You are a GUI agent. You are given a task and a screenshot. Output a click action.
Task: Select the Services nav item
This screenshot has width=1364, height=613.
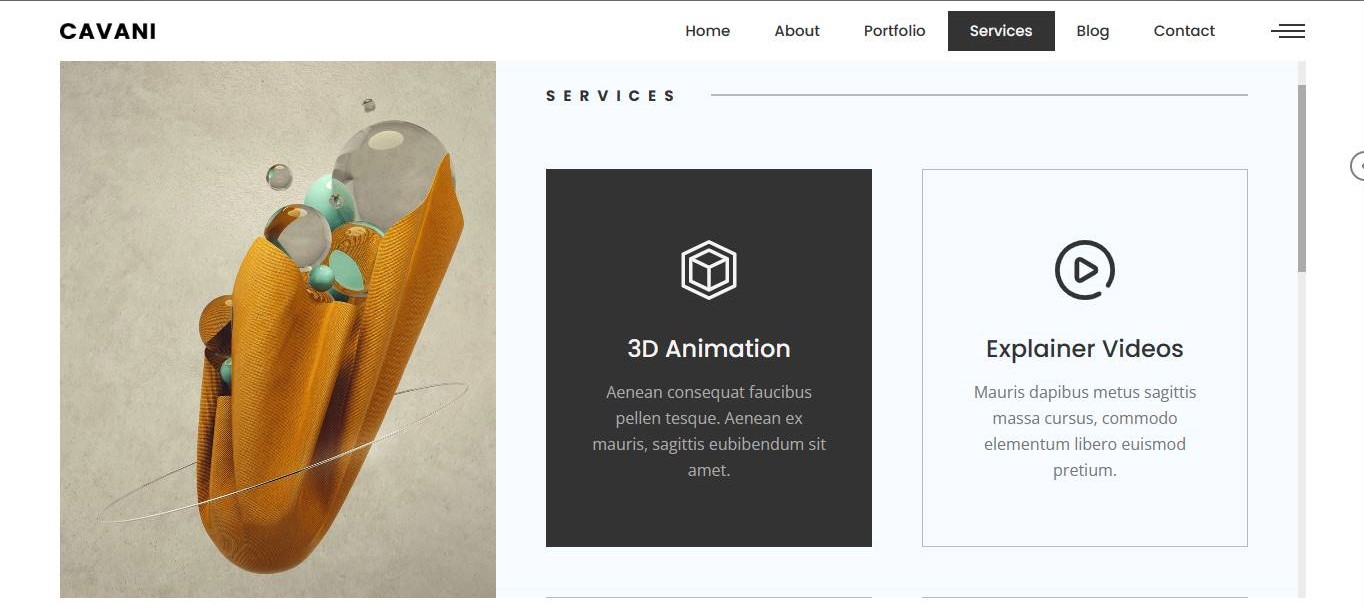pos(1001,31)
